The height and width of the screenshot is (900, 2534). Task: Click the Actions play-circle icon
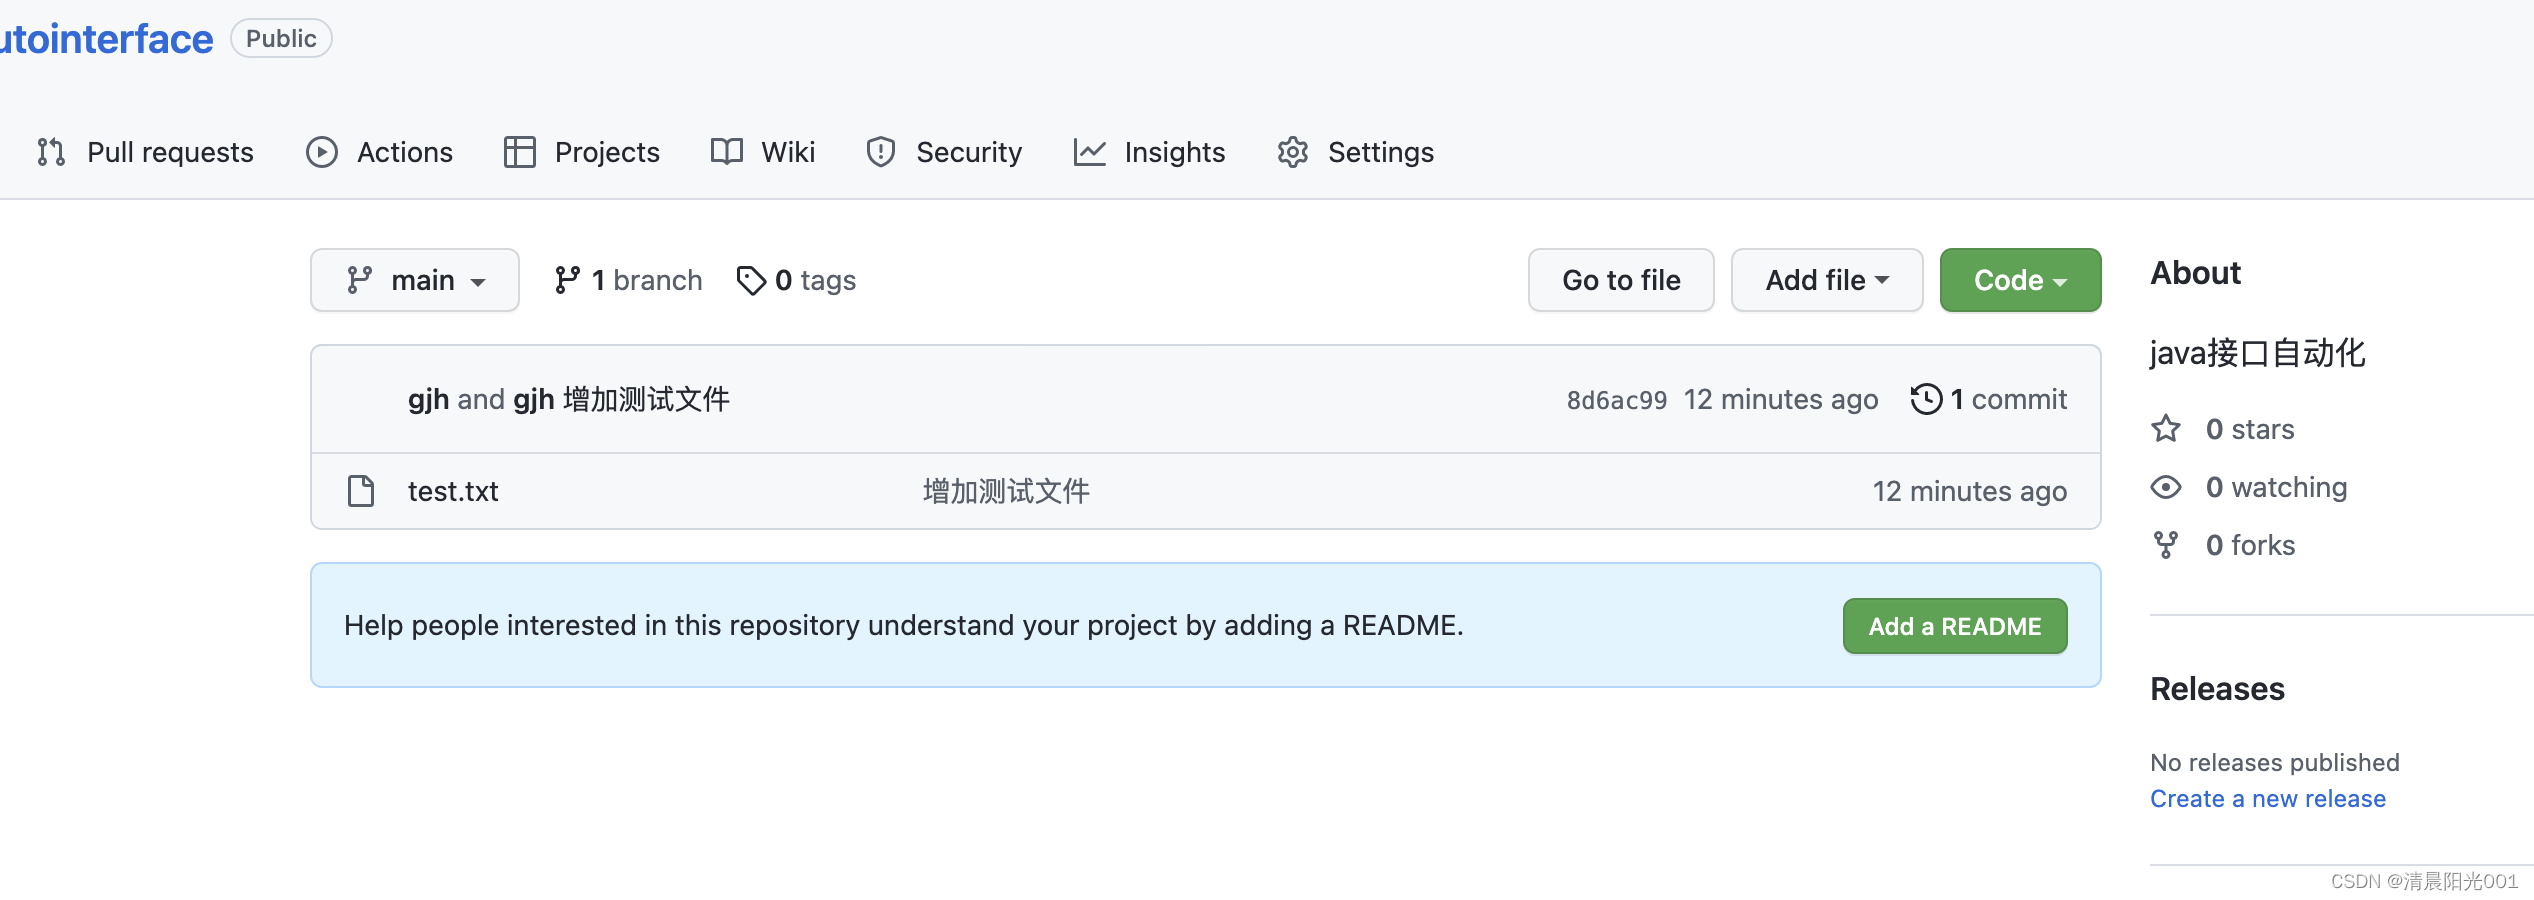(x=321, y=152)
